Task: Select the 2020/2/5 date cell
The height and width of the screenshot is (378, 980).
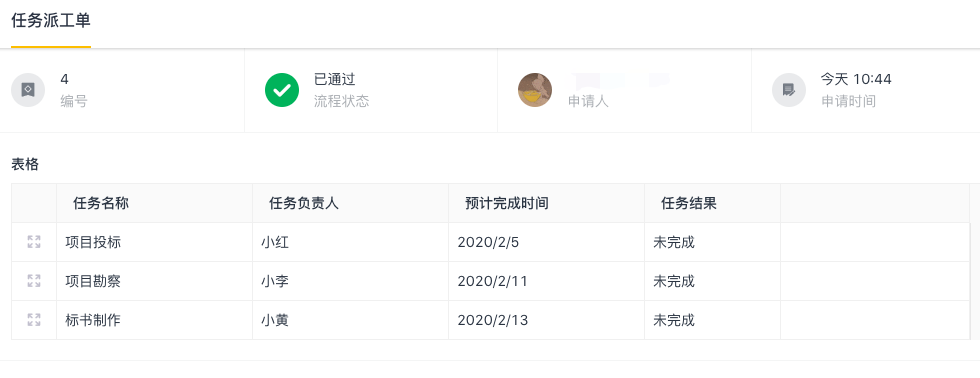Action: click(546, 242)
